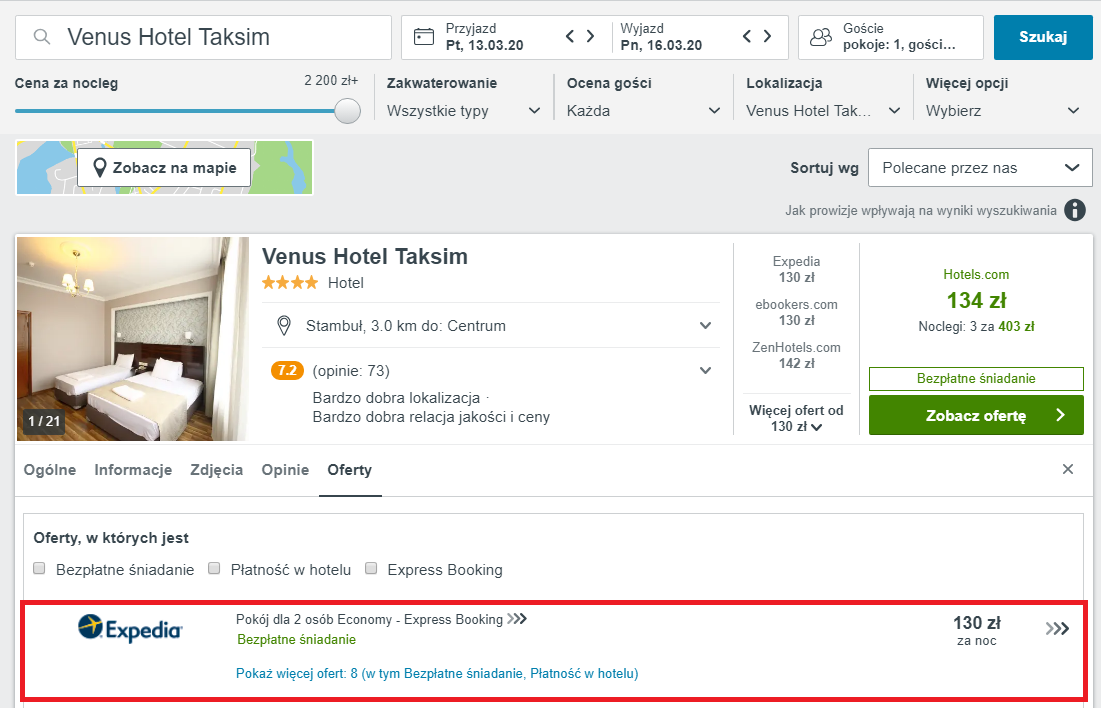Open the Sortuj wg sorting dropdown
This screenshot has width=1101, height=708.
(x=980, y=168)
